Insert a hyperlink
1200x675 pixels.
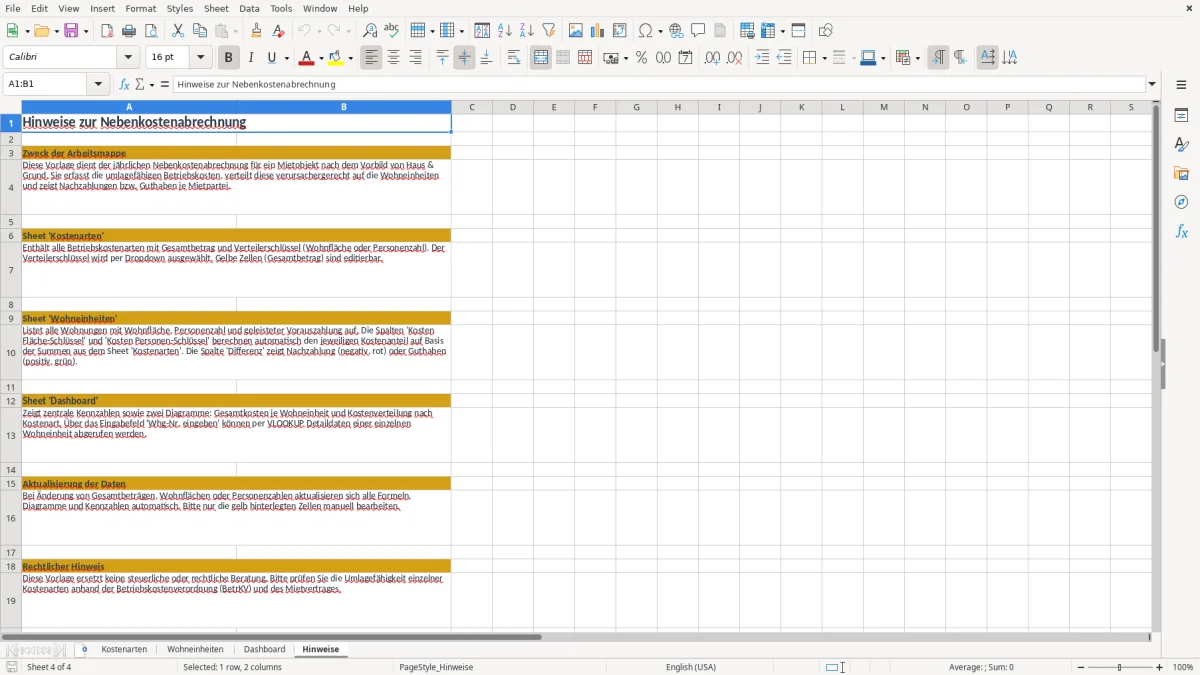click(676, 31)
